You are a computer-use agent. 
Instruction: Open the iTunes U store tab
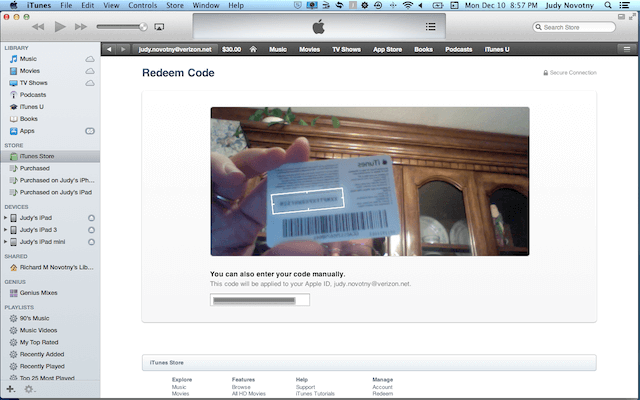pyautogui.click(x=497, y=49)
